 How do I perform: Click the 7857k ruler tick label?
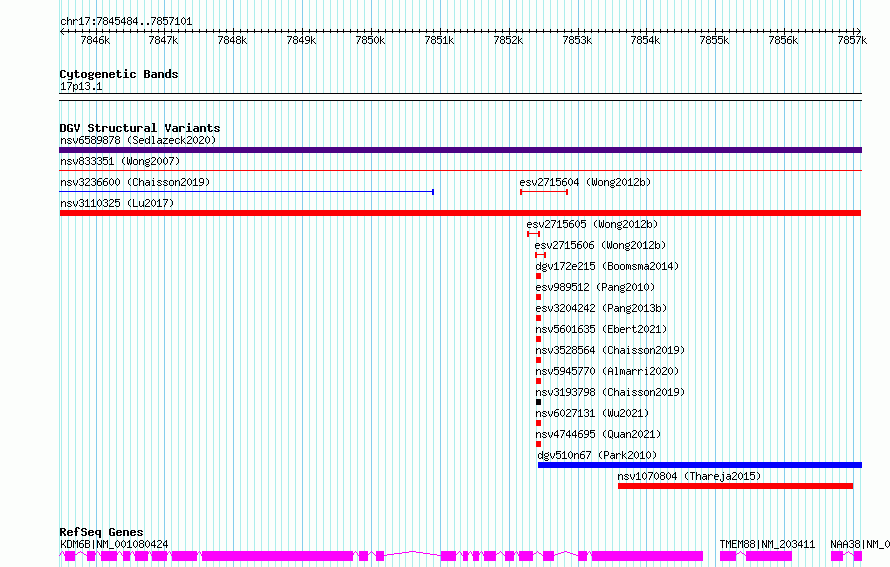click(x=852, y=40)
